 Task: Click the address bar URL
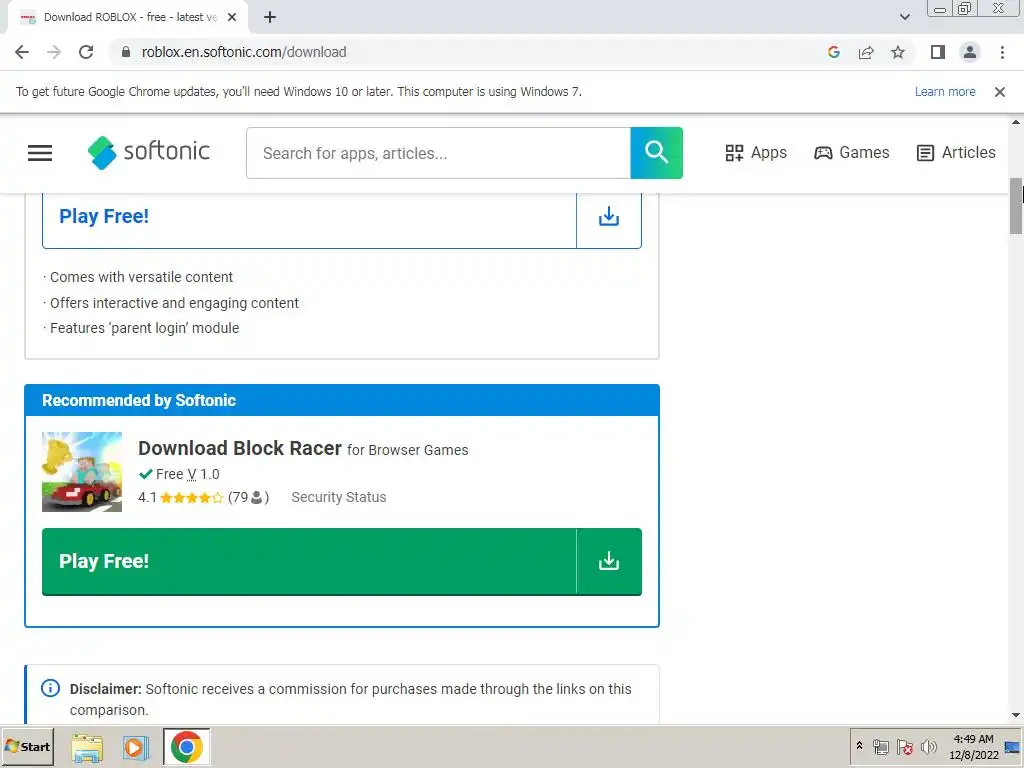[x=244, y=52]
